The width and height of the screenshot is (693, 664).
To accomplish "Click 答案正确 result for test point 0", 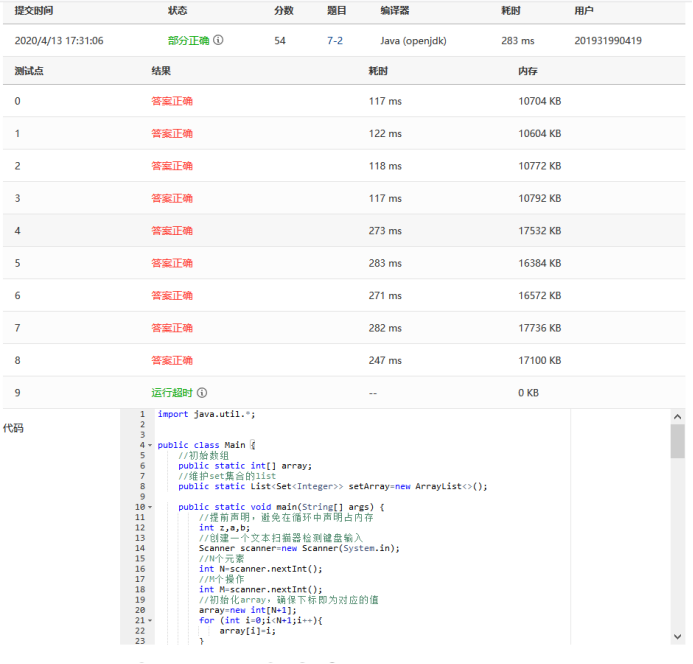I will [172, 101].
